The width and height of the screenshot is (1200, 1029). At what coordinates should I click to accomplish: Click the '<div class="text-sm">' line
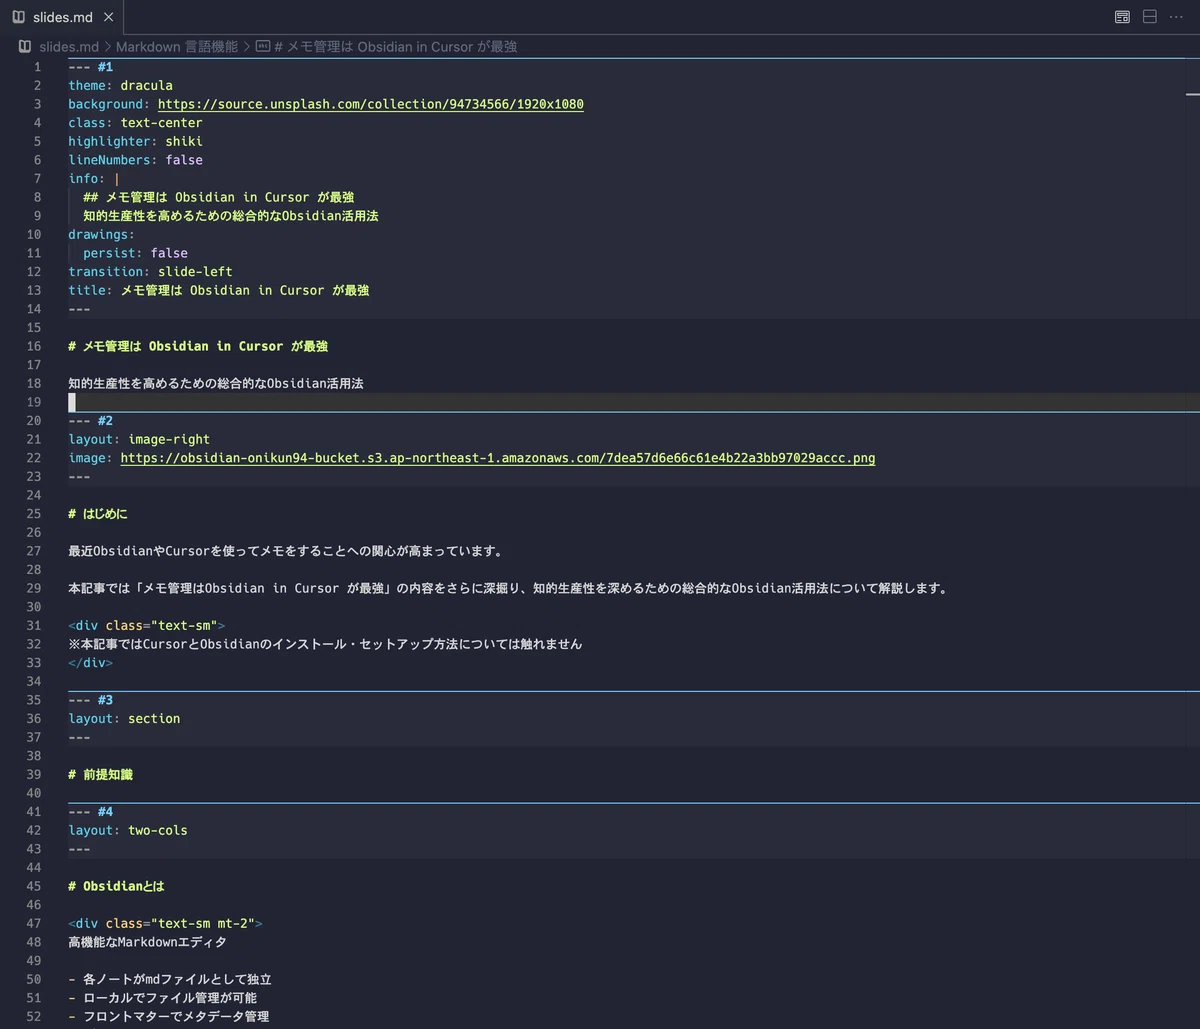click(x=147, y=626)
